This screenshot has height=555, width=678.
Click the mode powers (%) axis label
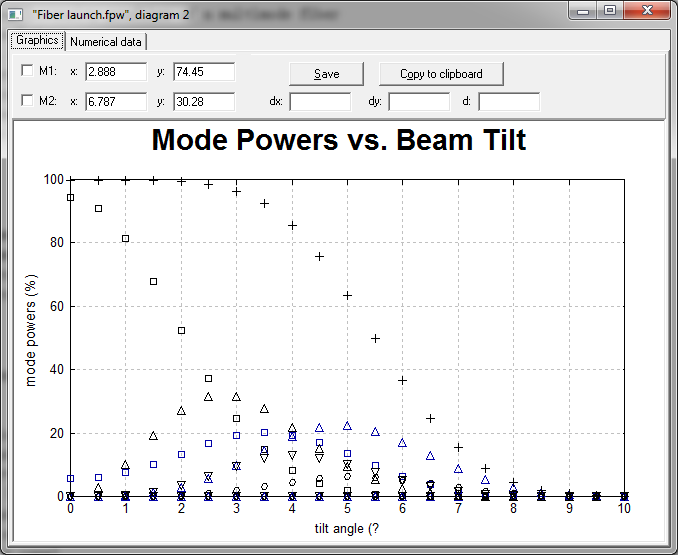tap(31, 330)
